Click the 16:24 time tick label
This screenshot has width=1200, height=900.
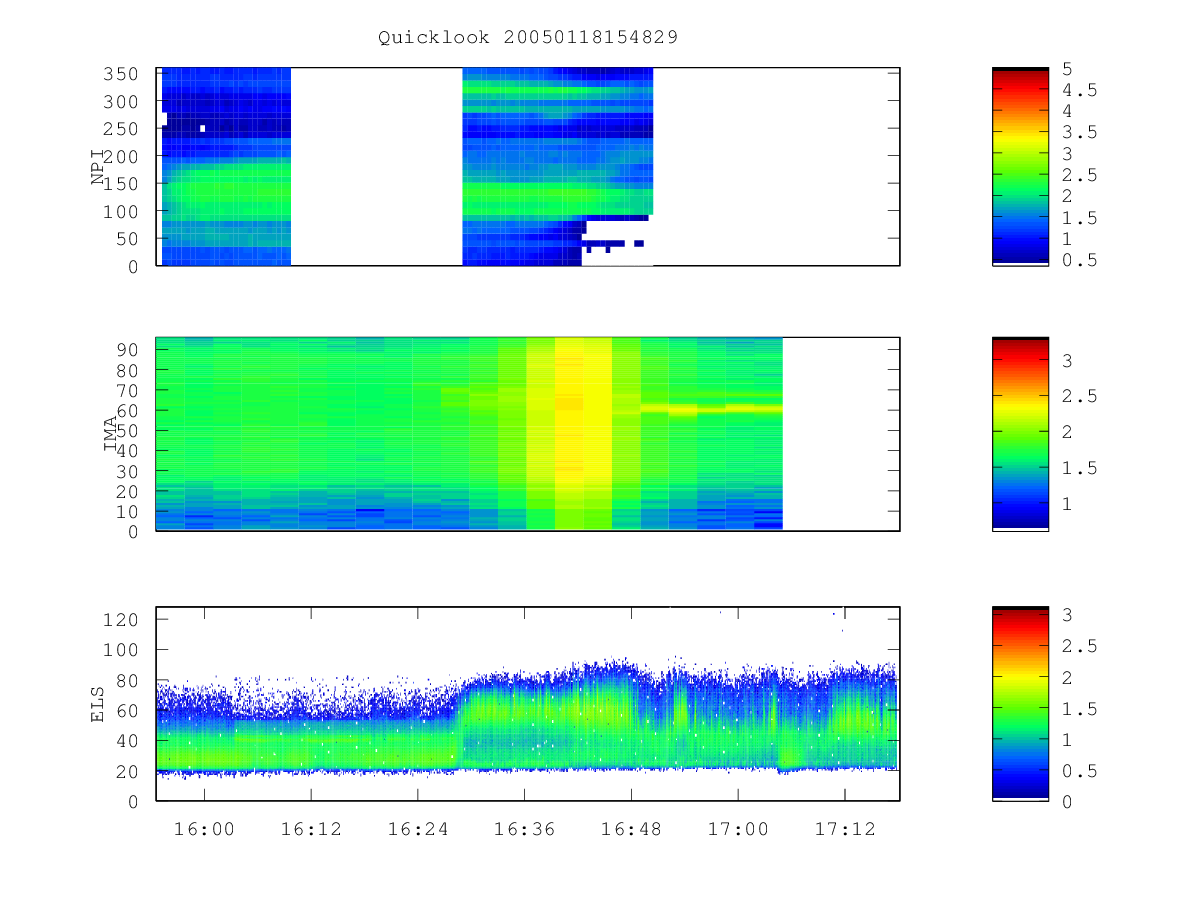417,829
